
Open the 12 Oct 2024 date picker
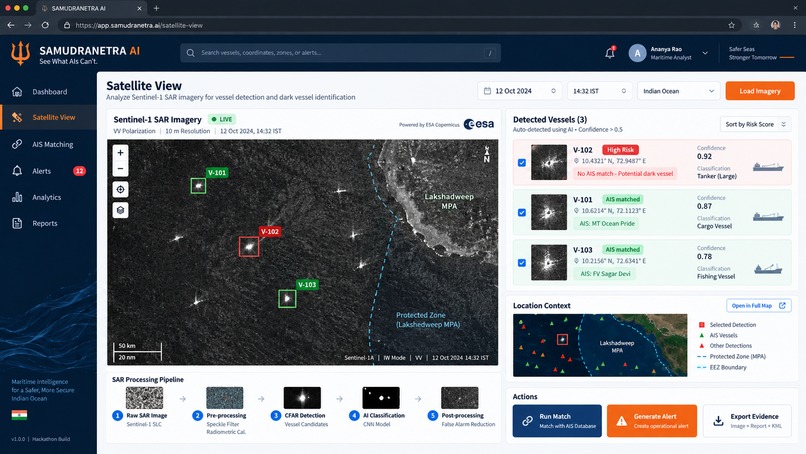520,91
